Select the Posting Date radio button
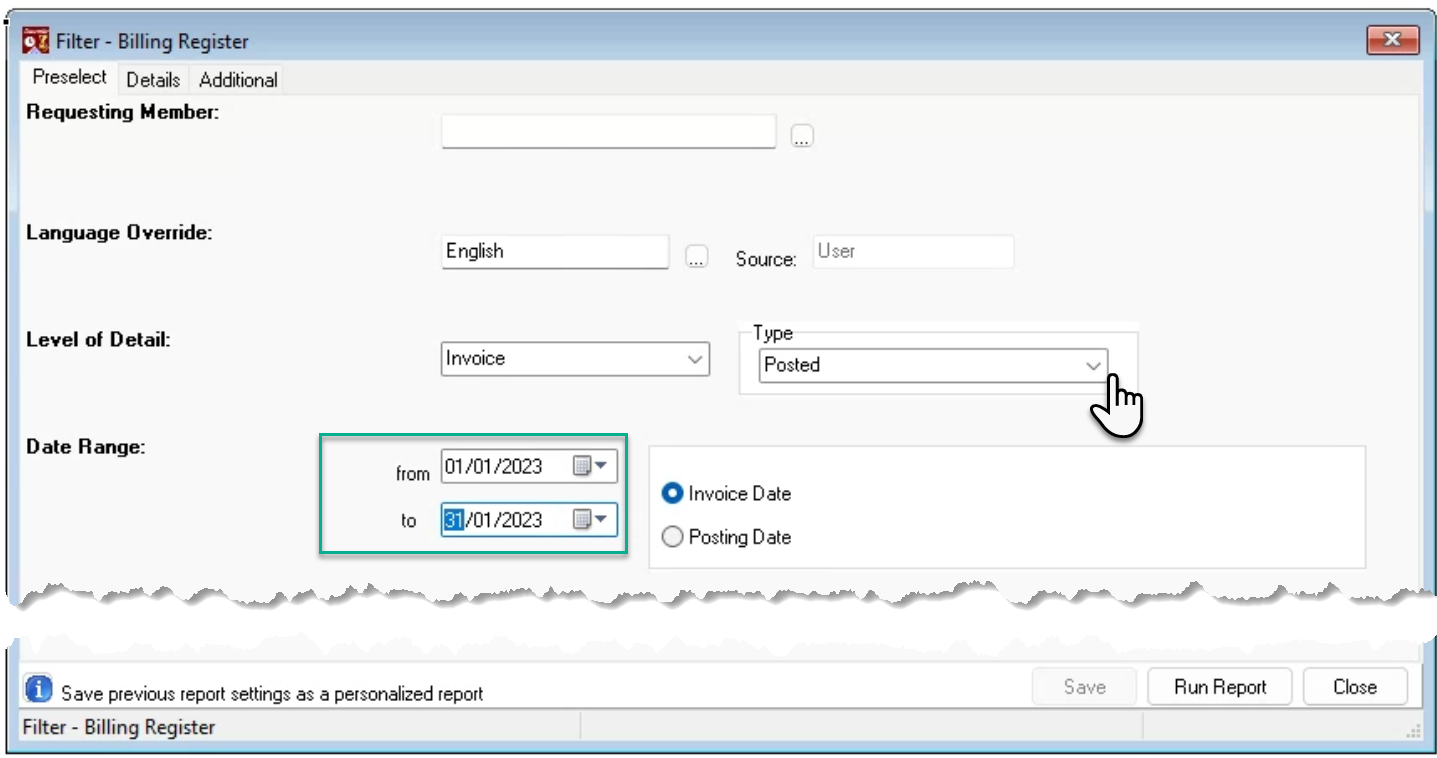This screenshot has width=1437, height=758. click(x=672, y=537)
